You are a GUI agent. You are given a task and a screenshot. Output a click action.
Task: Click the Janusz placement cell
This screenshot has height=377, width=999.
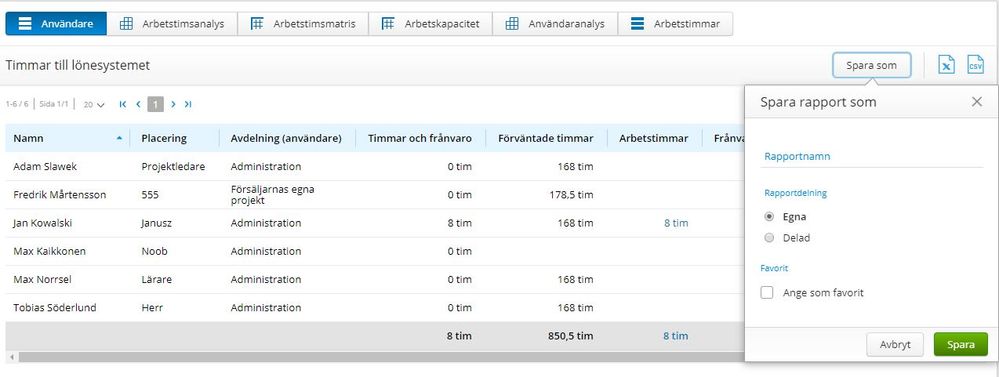pyautogui.click(x=156, y=223)
